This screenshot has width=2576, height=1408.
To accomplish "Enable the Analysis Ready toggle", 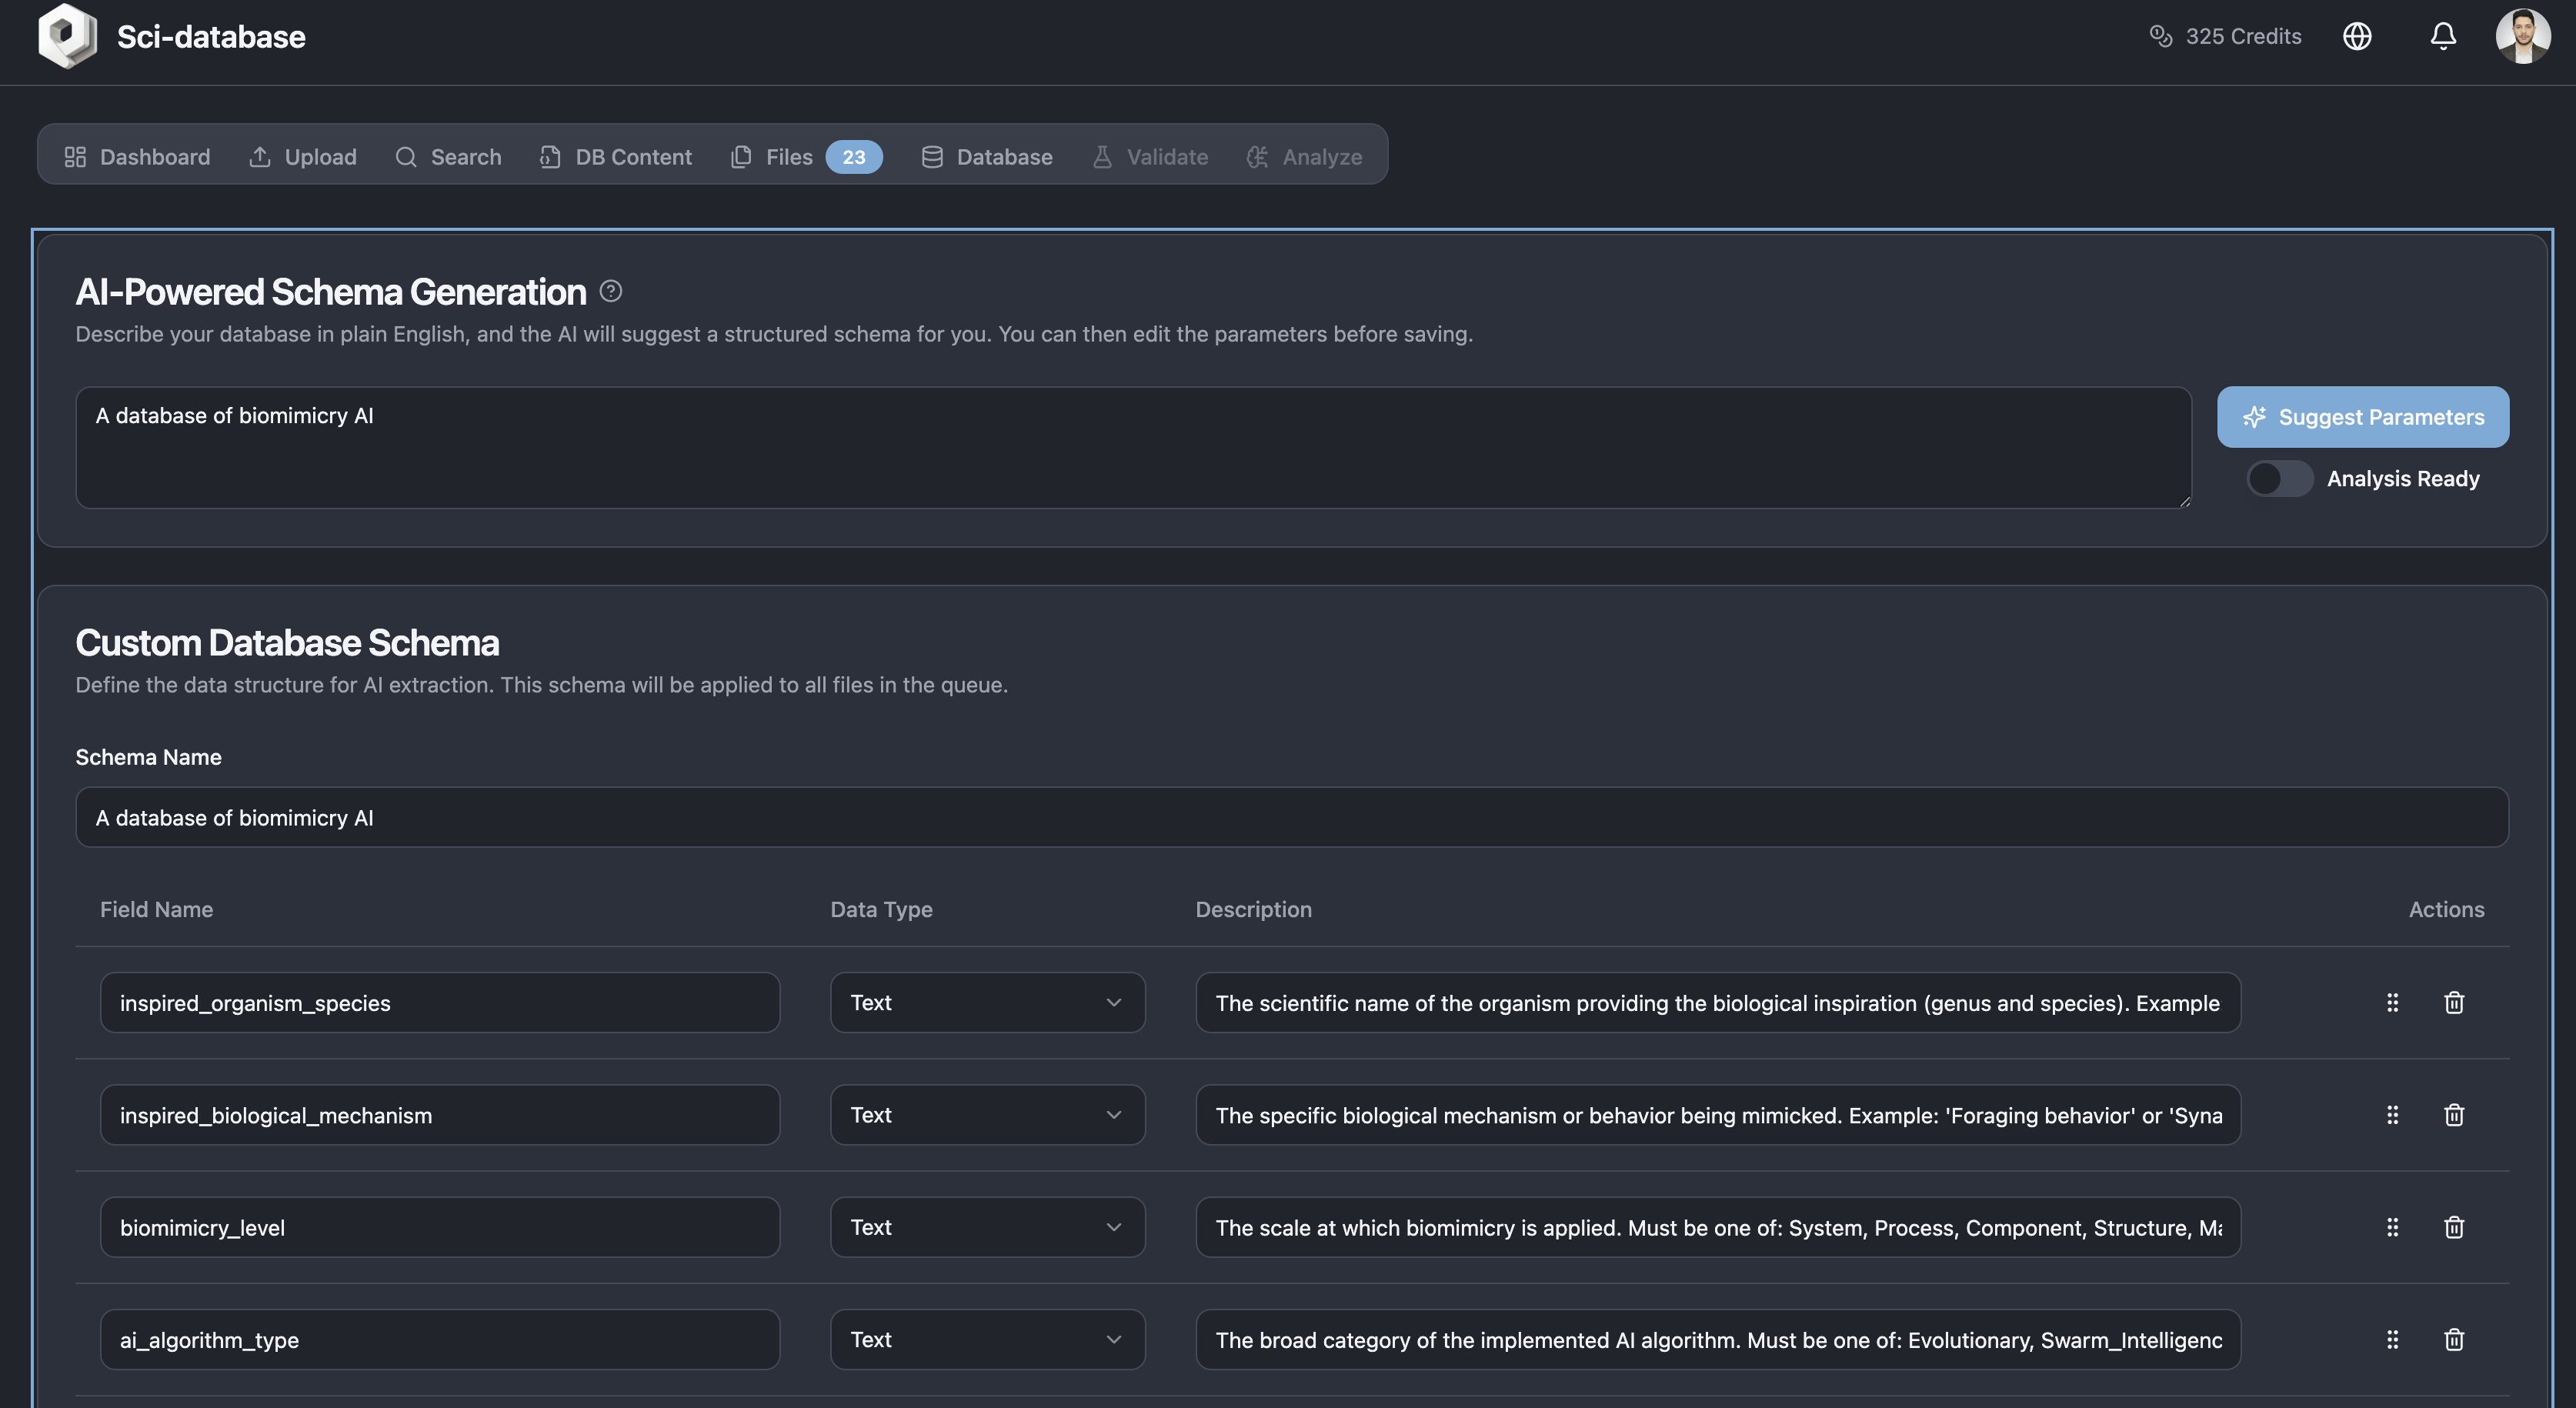I will click(x=2280, y=479).
